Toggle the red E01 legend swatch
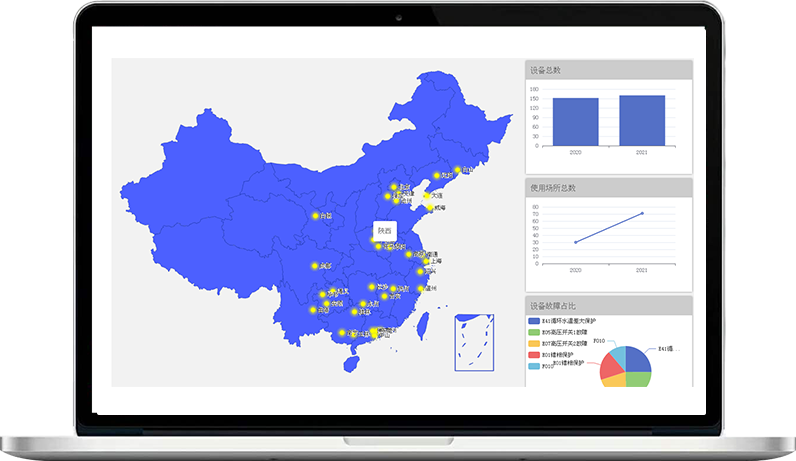 click(x=534, y=355)
